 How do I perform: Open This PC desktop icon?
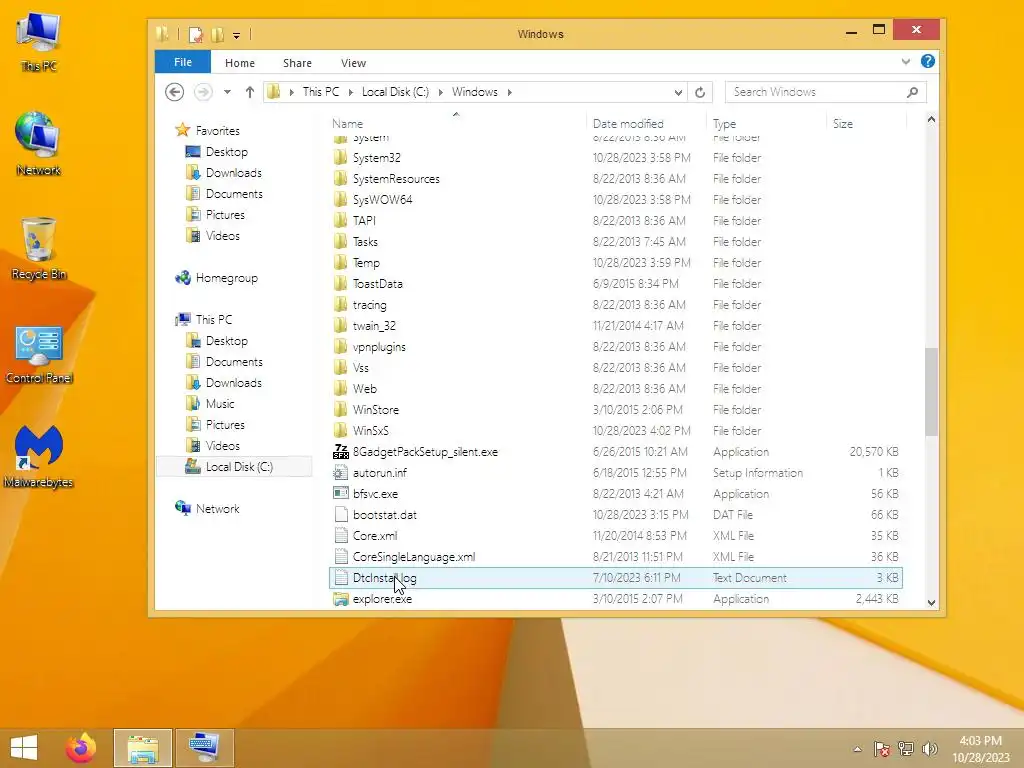pos(39,41)
